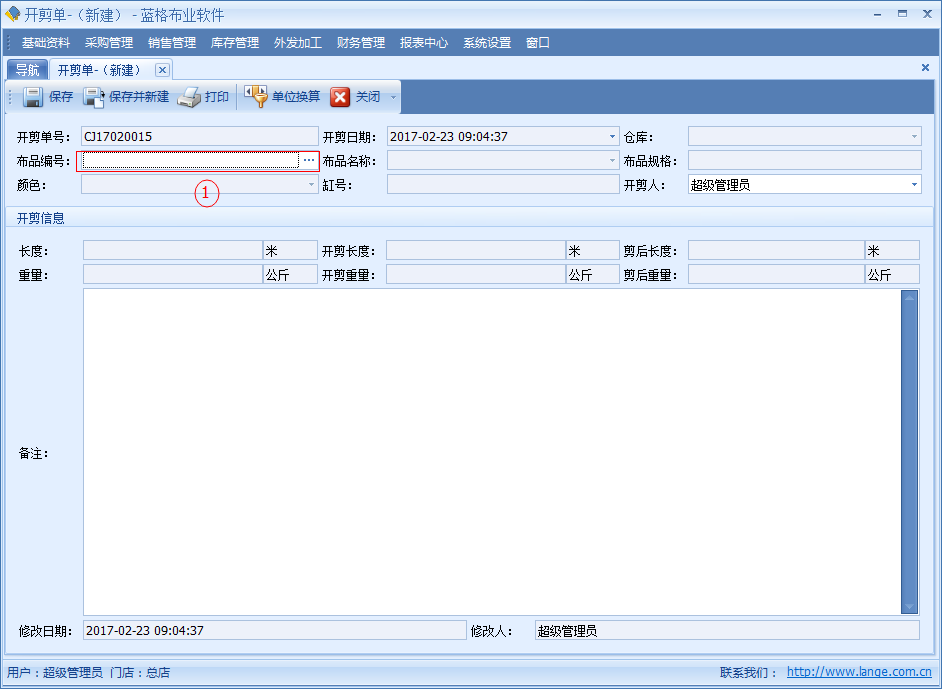Click inside the 备注 notes text area

coord(490,452)
